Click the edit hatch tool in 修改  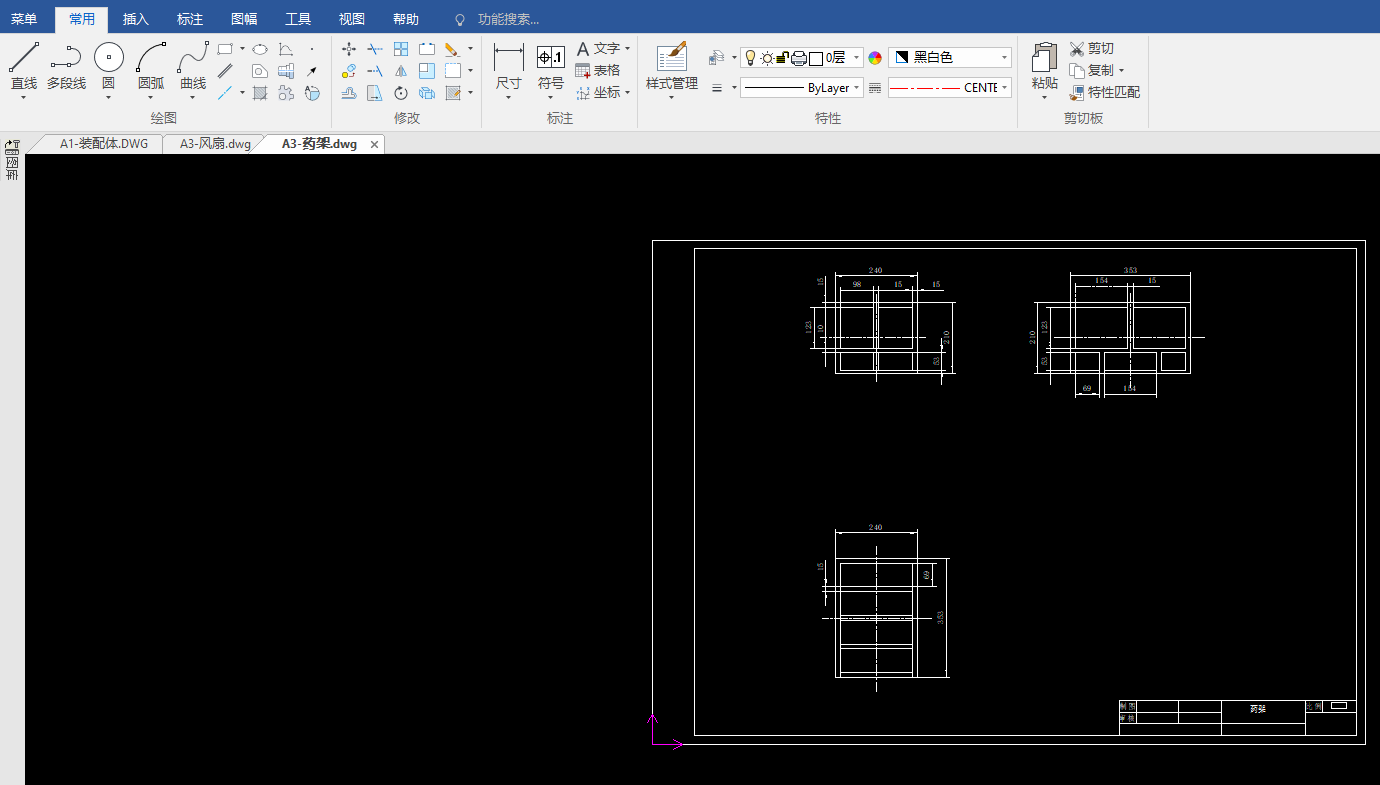[x=453, y=93]
